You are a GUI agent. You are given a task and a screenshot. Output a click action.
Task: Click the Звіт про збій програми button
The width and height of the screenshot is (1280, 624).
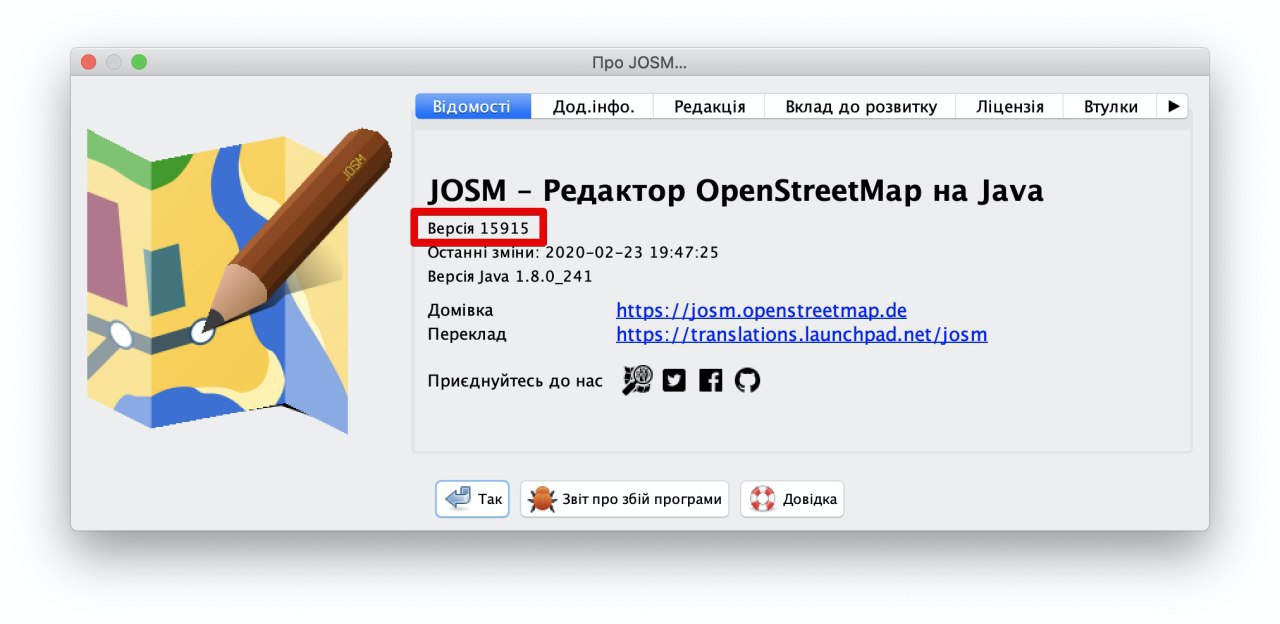pos(624,499)
